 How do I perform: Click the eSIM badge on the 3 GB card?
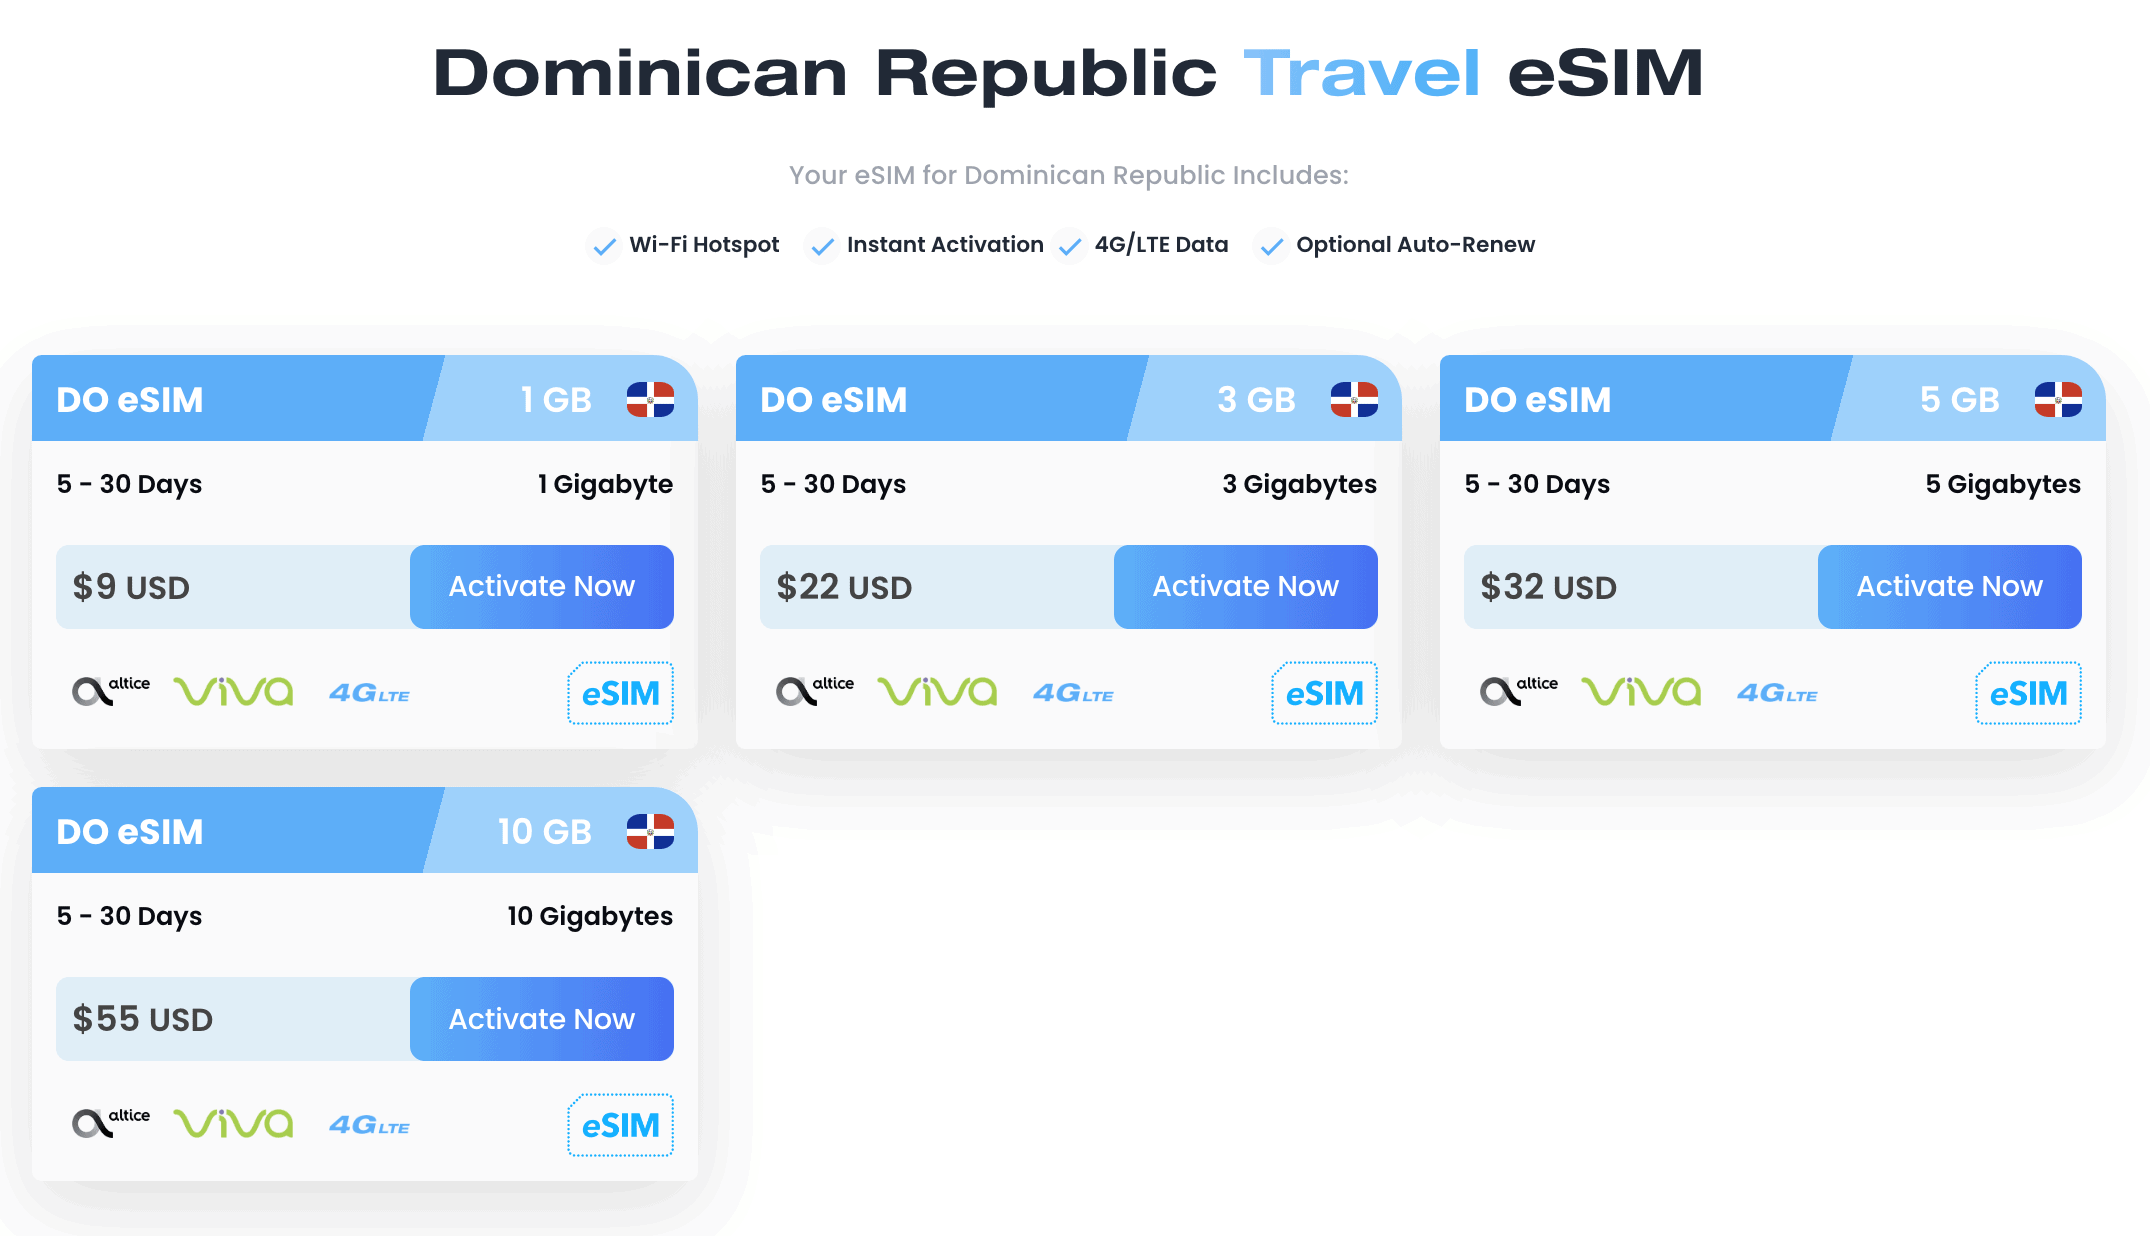[x=1324, y=693]
